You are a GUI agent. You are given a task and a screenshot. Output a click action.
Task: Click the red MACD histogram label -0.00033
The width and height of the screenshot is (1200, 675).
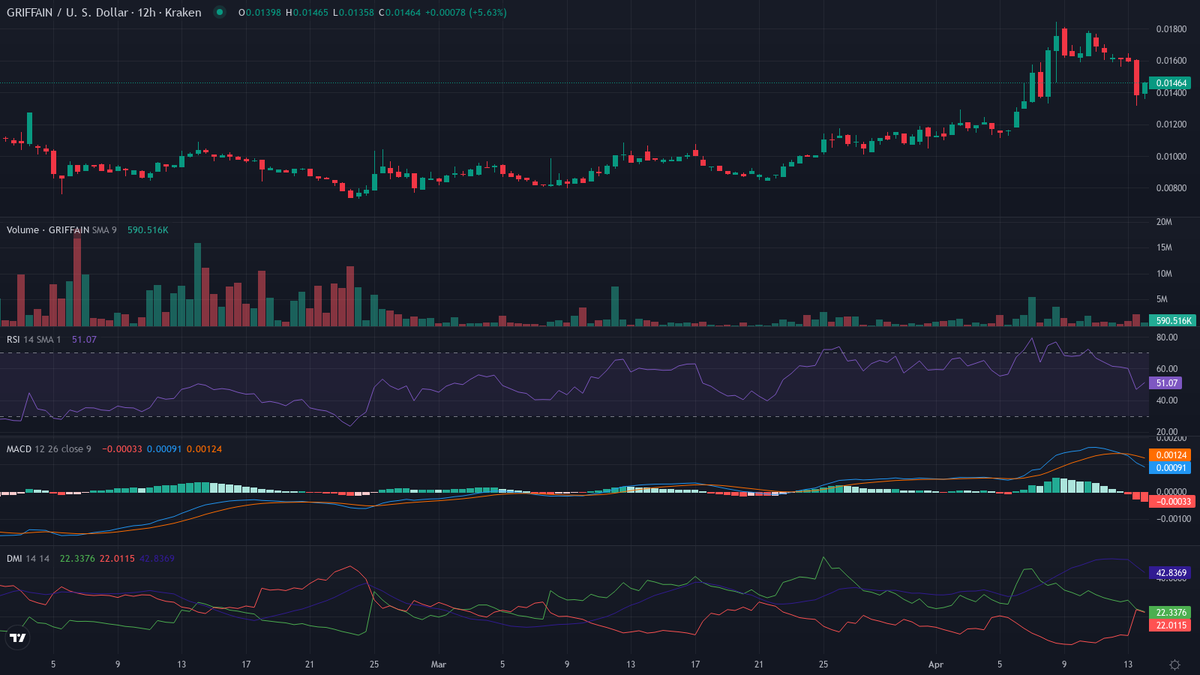click(1170, 501)
